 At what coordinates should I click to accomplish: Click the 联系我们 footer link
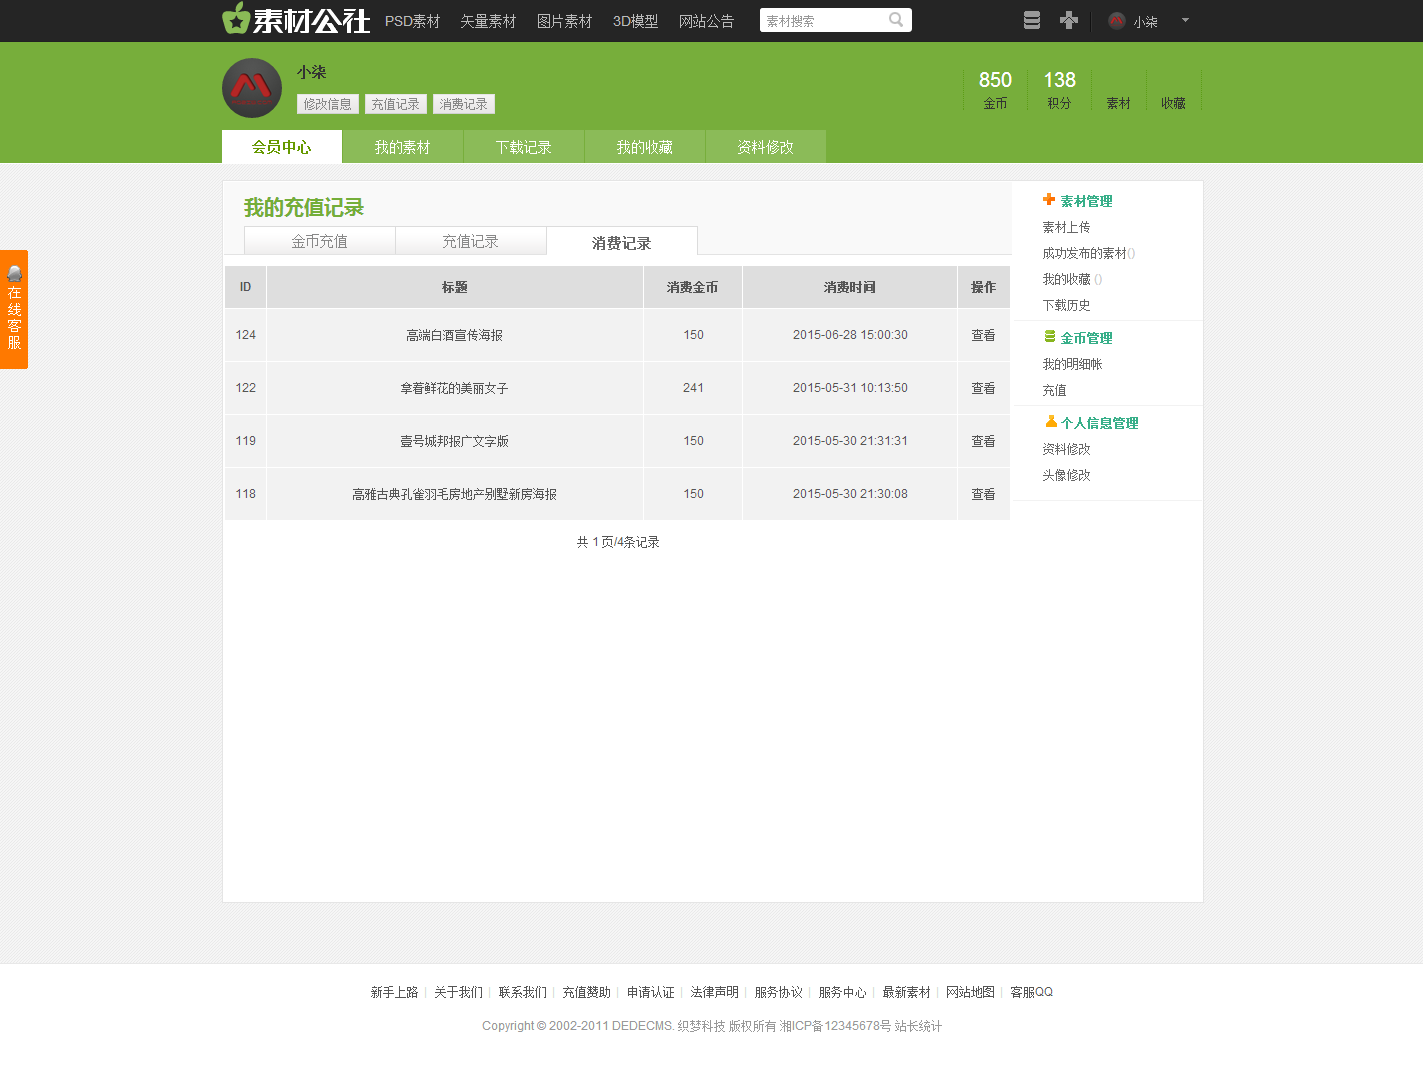[522, 992]
